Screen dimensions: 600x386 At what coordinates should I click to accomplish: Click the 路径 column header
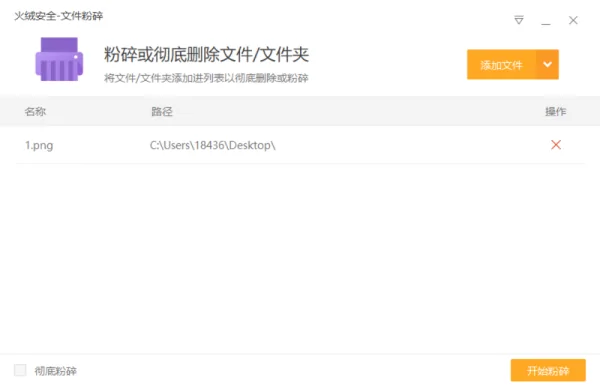click(162, 111)
